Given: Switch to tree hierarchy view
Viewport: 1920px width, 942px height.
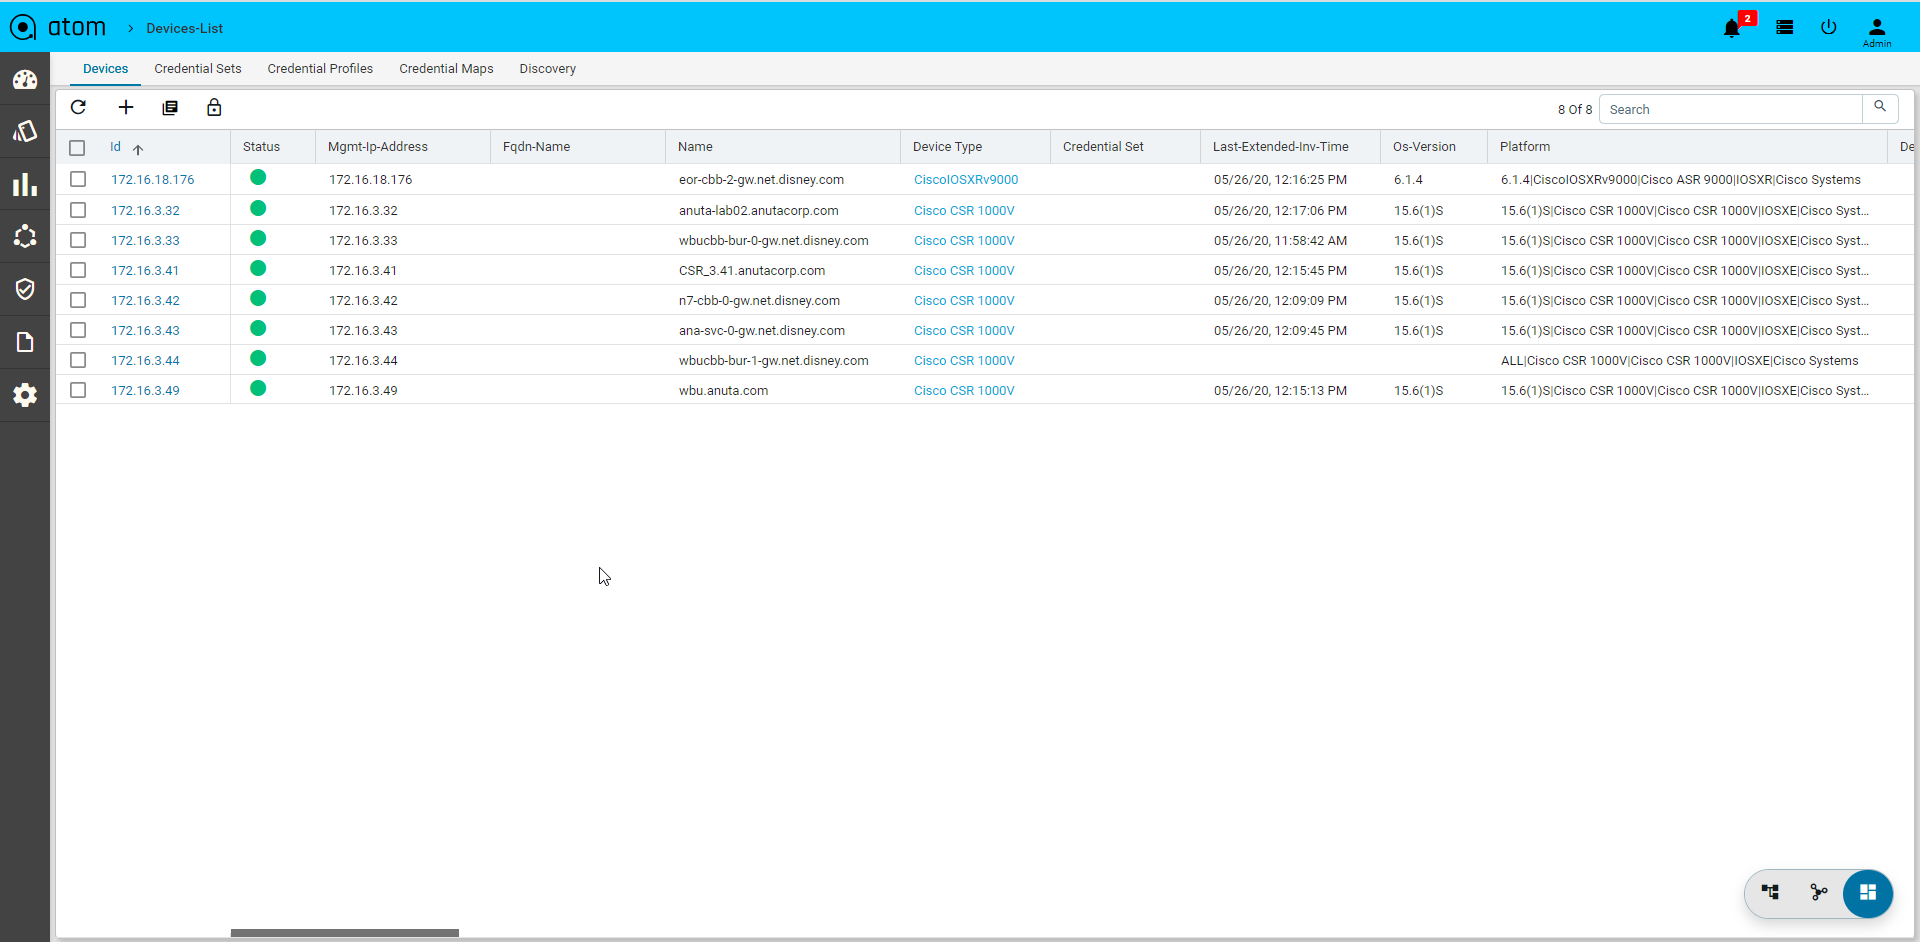Looking at the screenshot, I should click(x=1770, y=892).
